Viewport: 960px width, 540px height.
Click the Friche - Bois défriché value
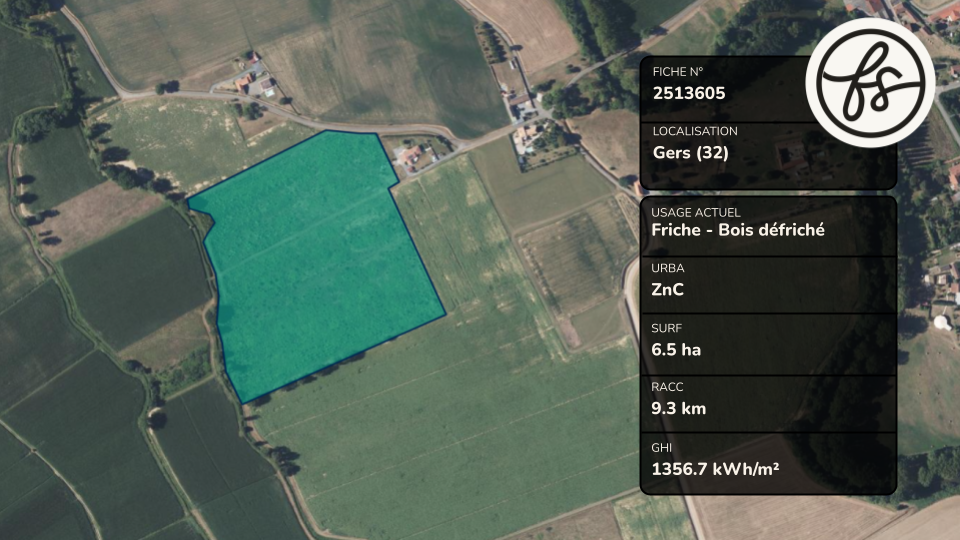738,230
